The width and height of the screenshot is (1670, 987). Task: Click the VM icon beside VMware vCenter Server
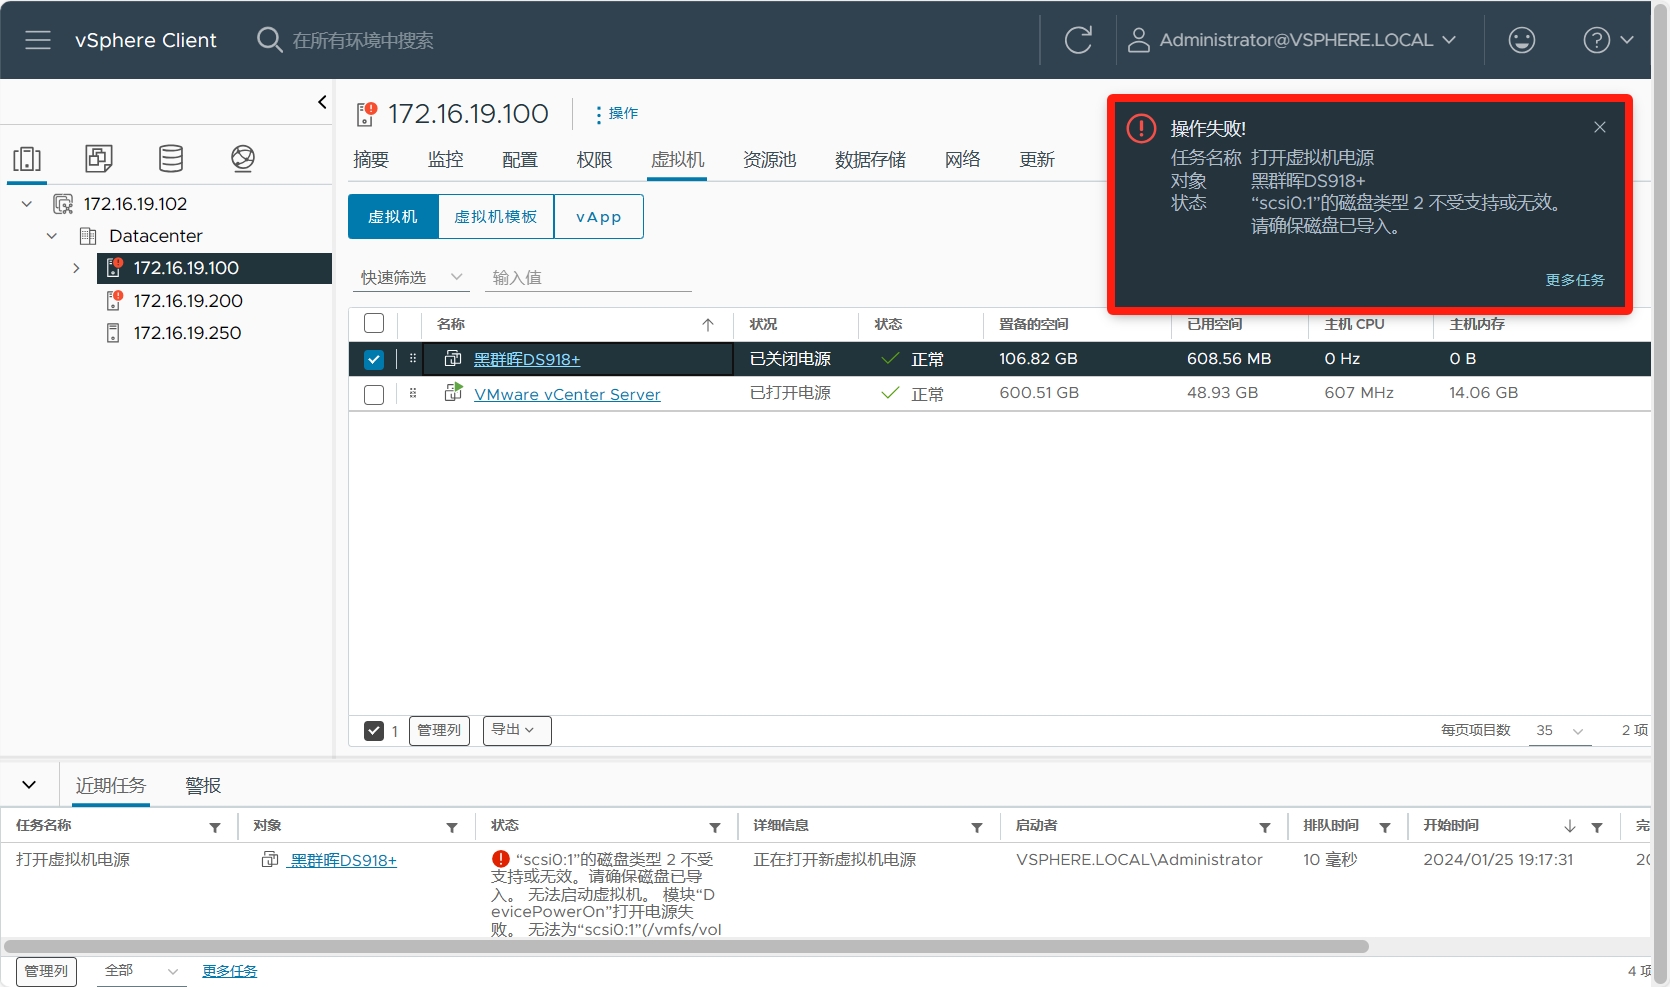pos(453,392)
